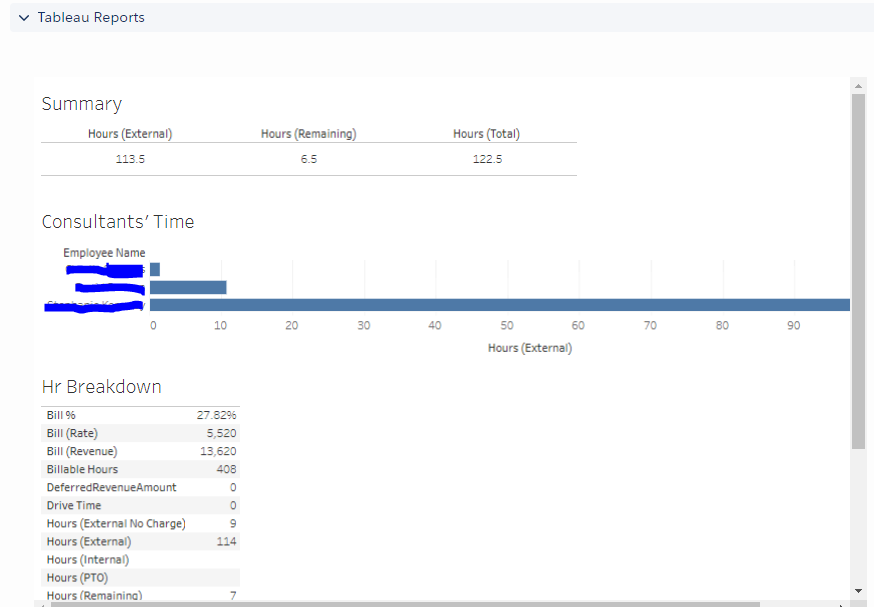Select the Hours (Total) summary column header

coord(487,134)
